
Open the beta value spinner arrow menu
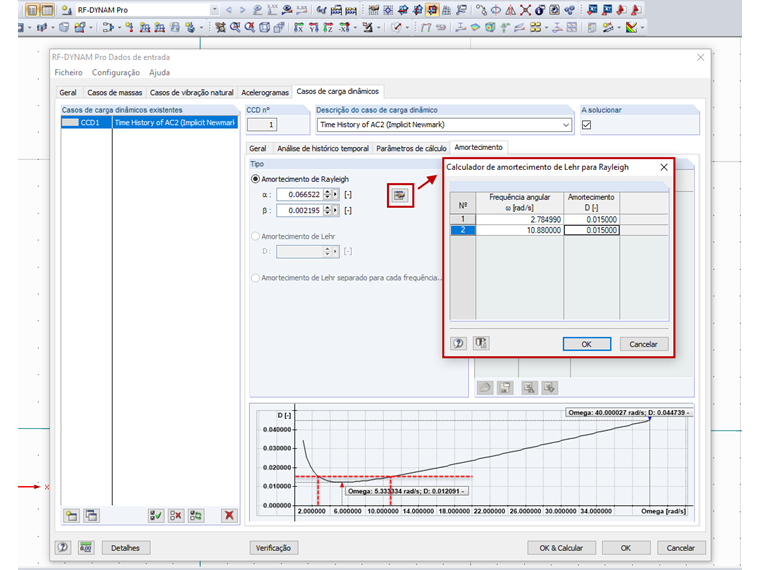point(335,210)
